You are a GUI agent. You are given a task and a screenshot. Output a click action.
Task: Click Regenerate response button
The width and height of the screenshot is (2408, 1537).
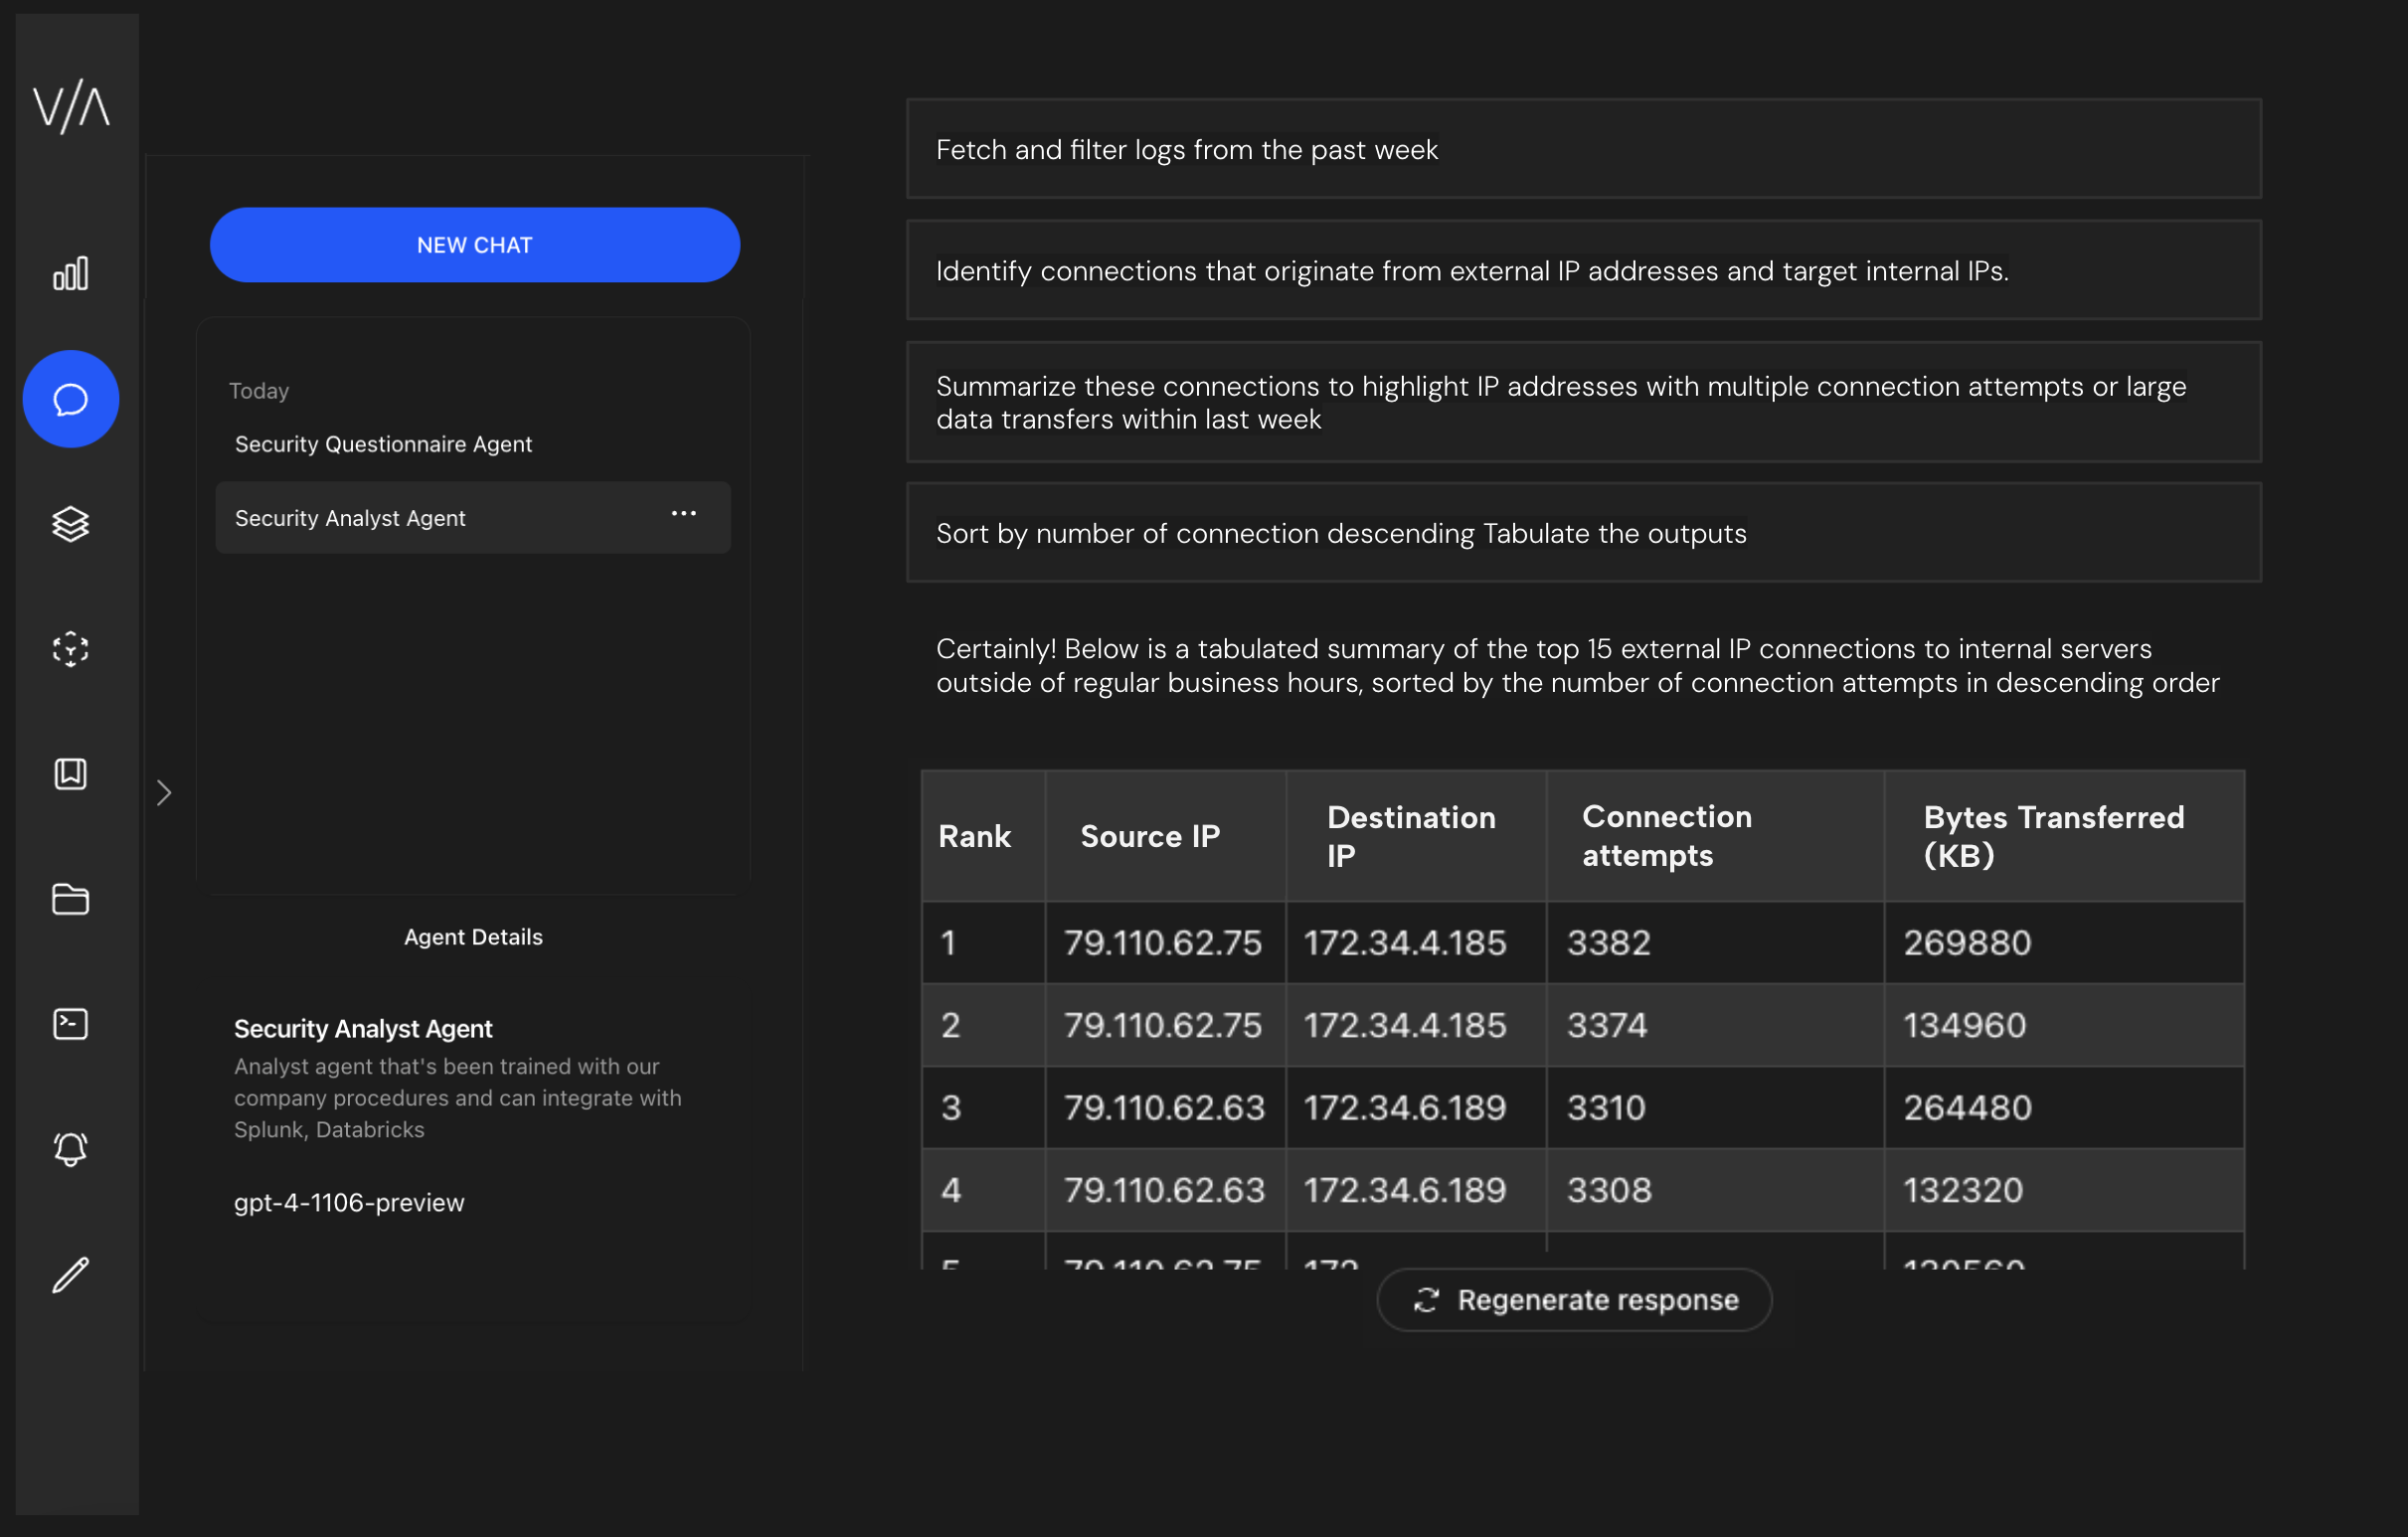(x=1574, y=1300)
